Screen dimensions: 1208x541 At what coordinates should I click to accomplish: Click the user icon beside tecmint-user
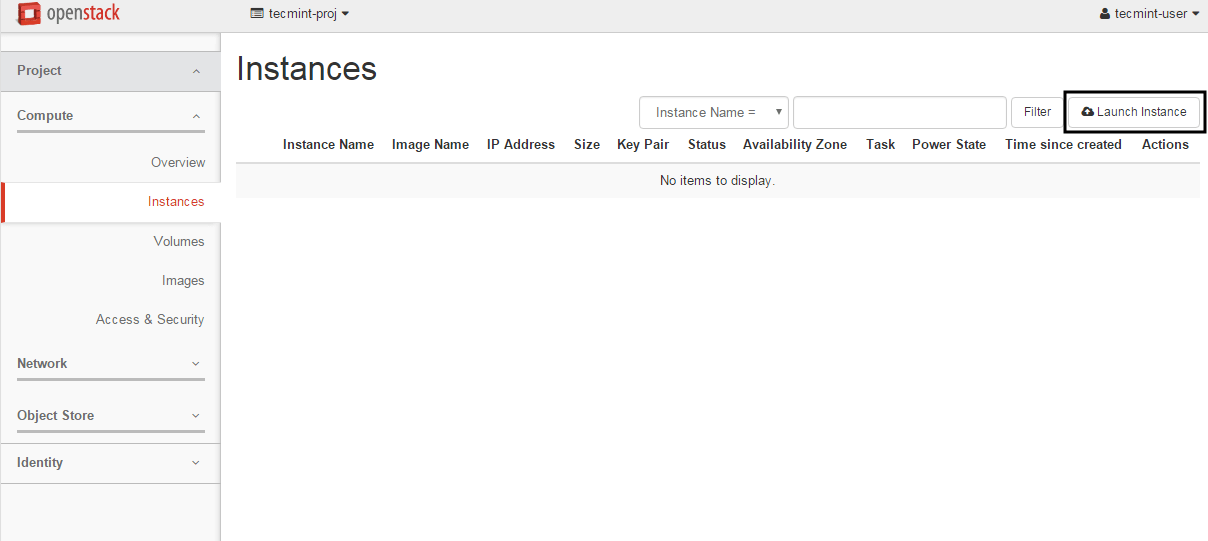[1104, 14]
